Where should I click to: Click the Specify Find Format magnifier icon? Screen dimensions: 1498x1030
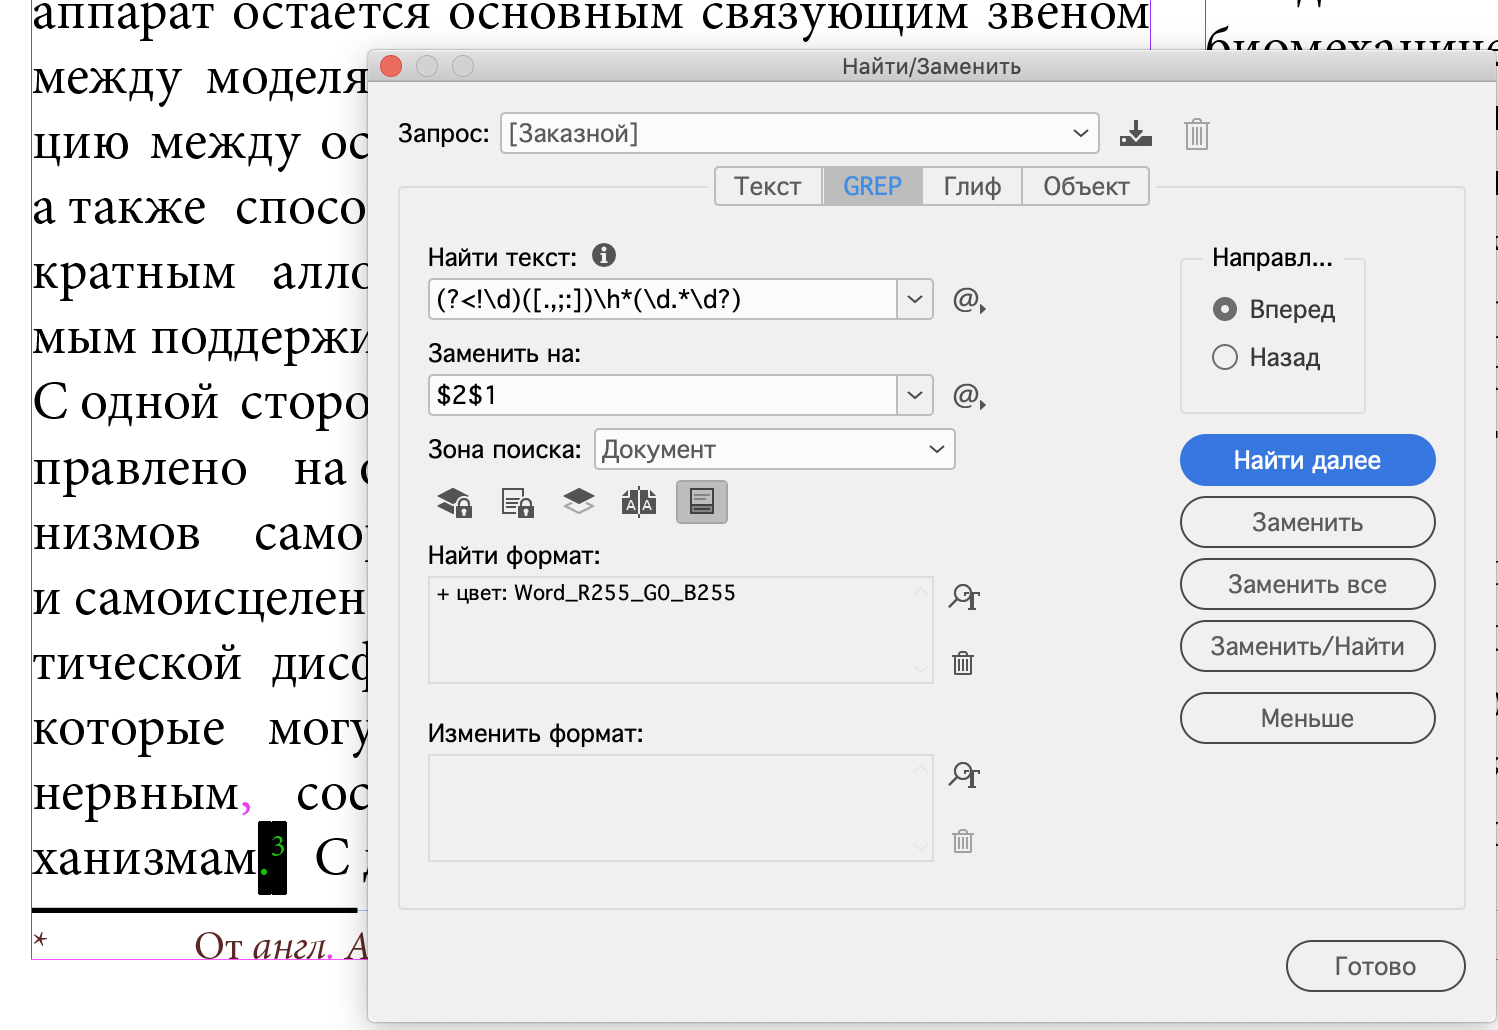point(964,598)
